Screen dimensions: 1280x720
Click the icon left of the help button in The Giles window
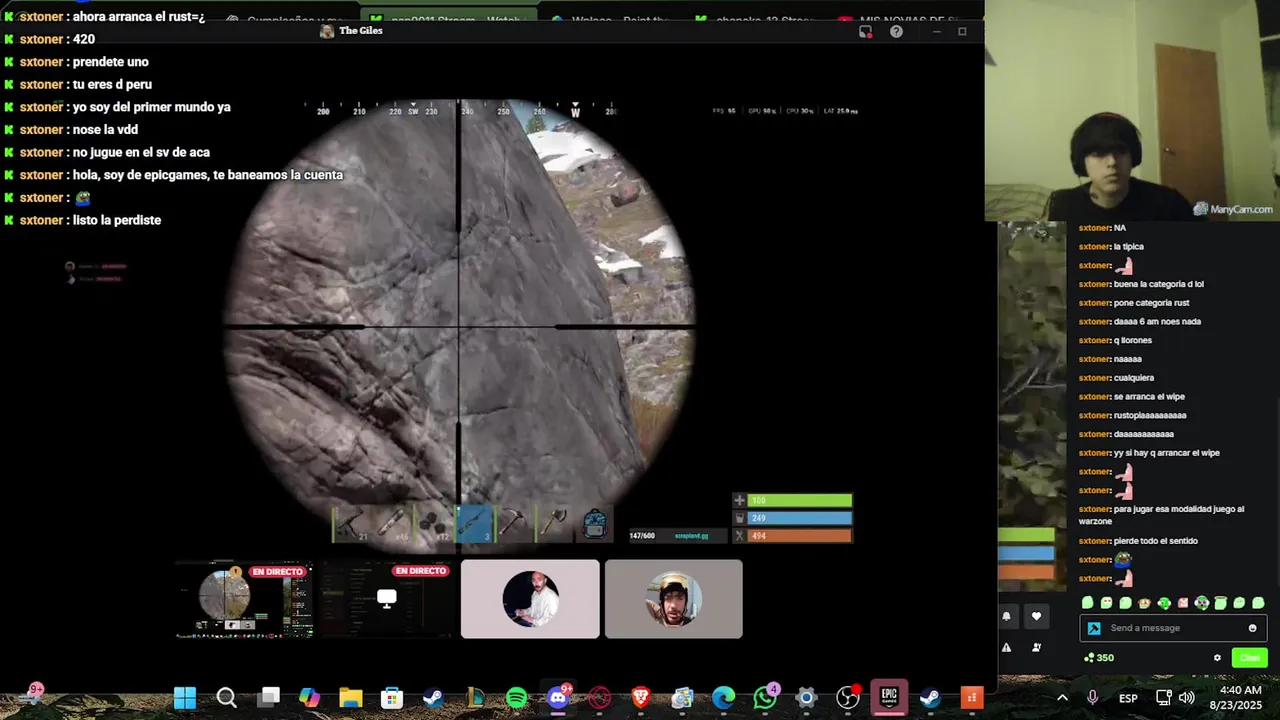click(866, 32)
